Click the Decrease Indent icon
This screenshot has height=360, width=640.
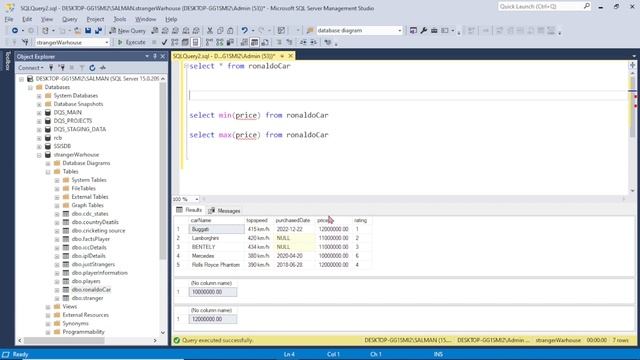303,42
